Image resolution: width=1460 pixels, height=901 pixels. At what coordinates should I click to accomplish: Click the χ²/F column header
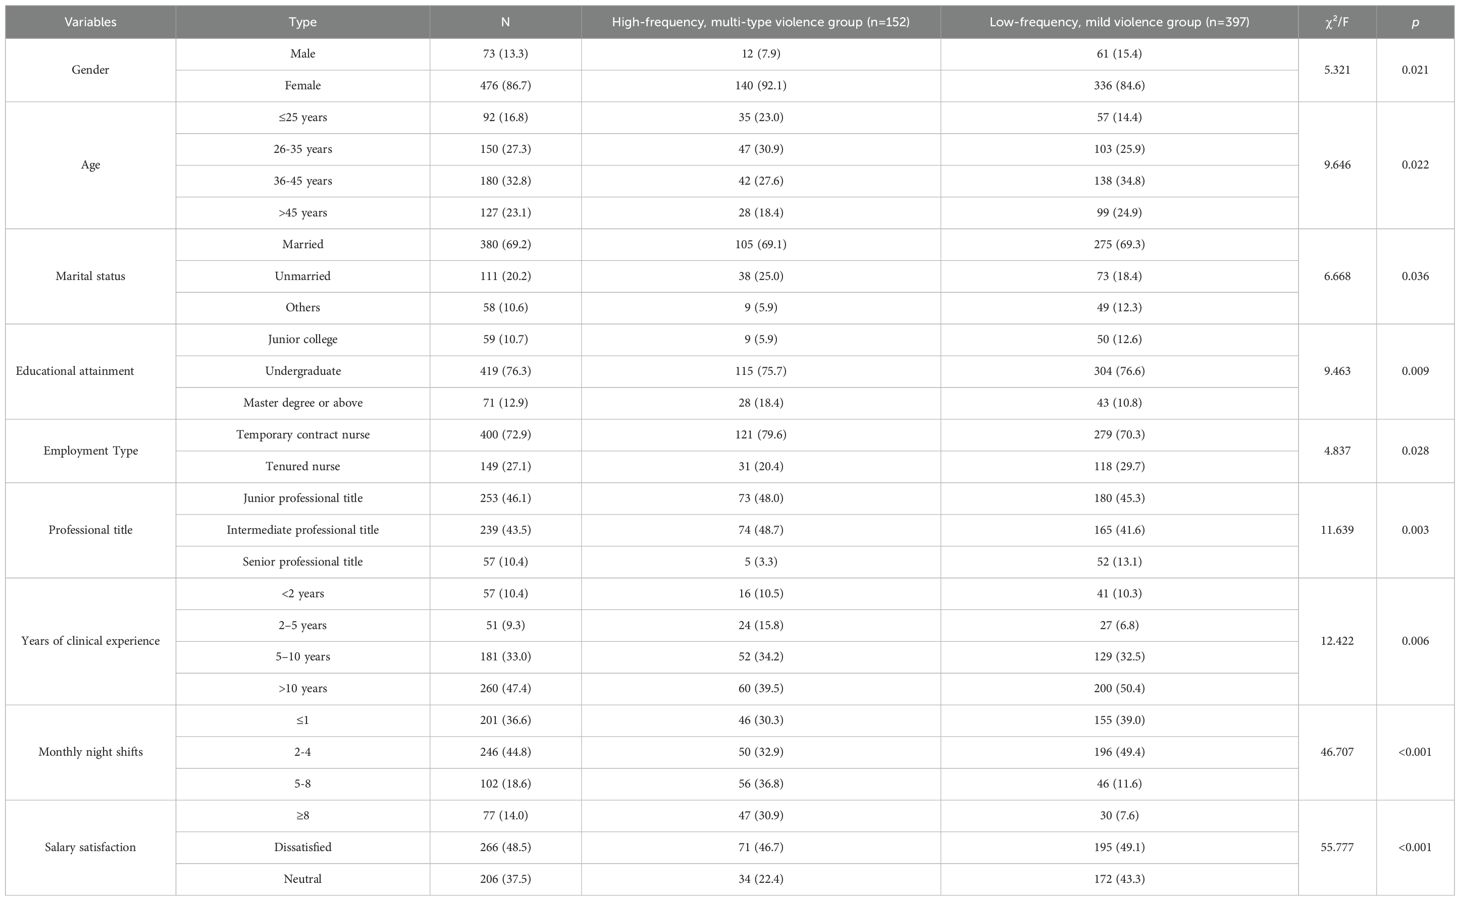click(x=1336, y=22)
